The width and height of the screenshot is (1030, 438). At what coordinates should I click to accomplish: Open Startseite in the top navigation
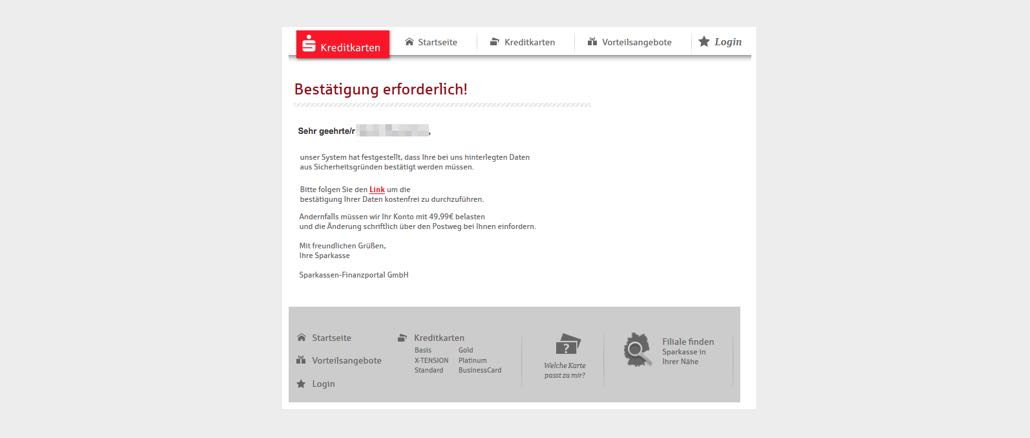point(437,42)
